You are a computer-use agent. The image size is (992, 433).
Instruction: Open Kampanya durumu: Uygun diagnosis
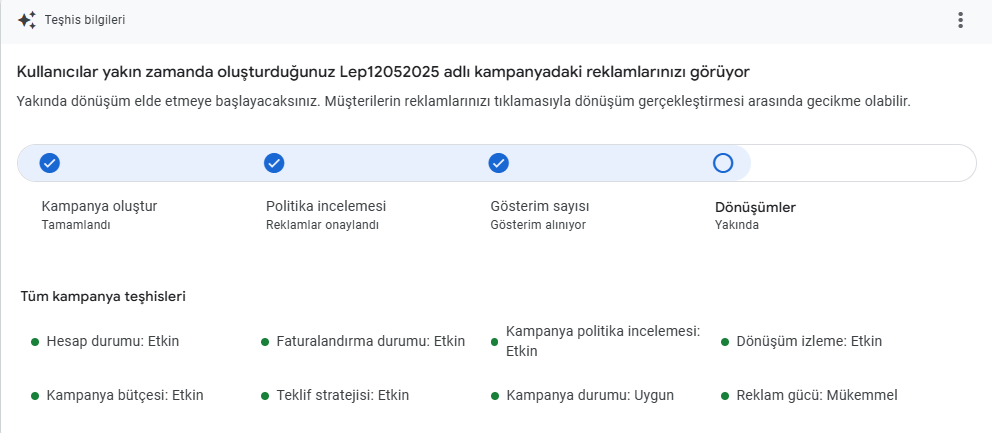click(x=590, y=396)
